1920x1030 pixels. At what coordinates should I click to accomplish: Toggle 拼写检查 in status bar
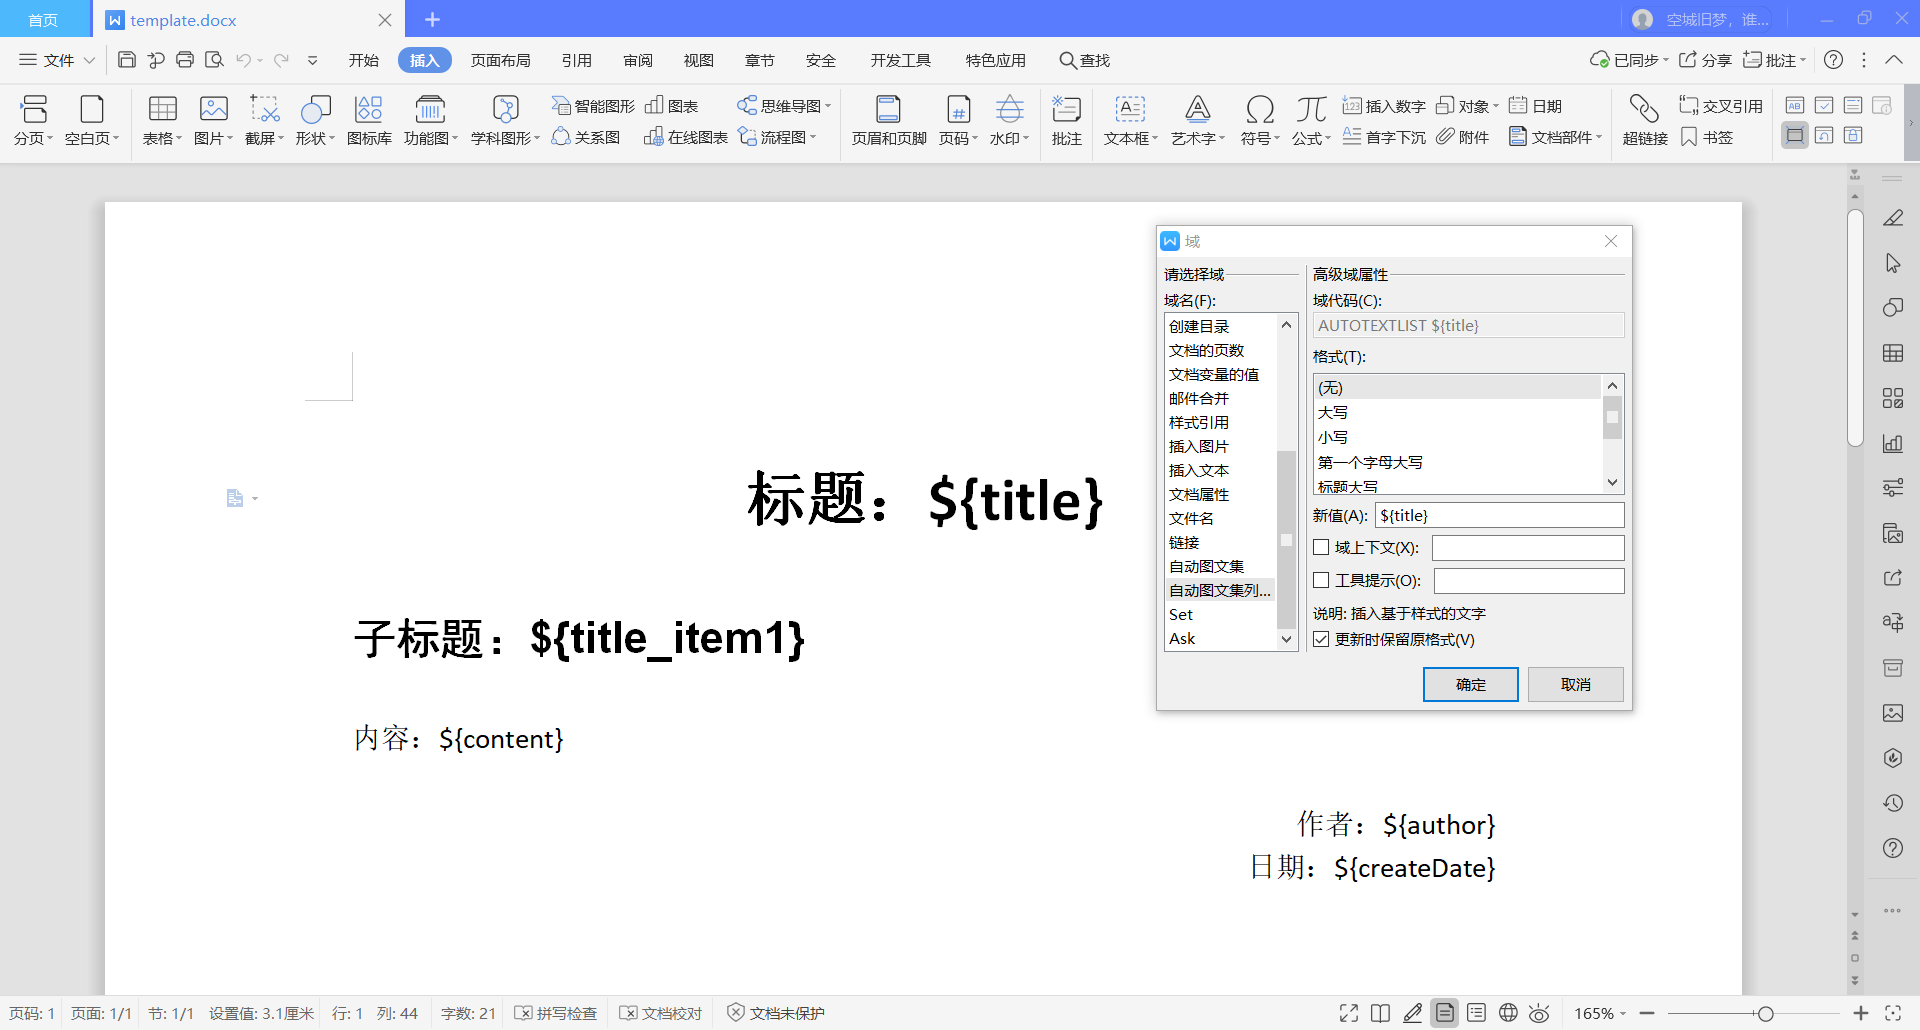[x=556, y=1013]
